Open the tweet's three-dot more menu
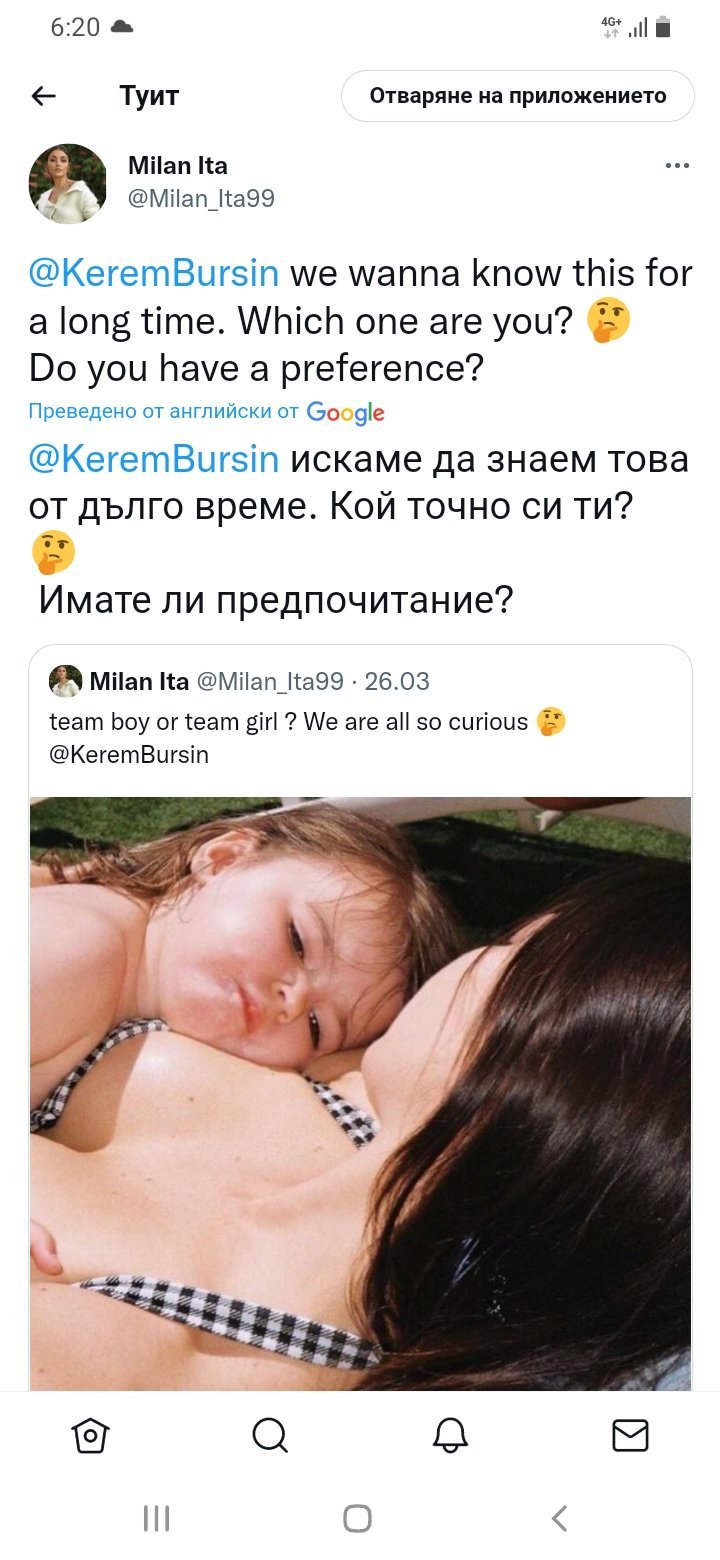The width and height of the screenshot is (720, 1560). 677,166
